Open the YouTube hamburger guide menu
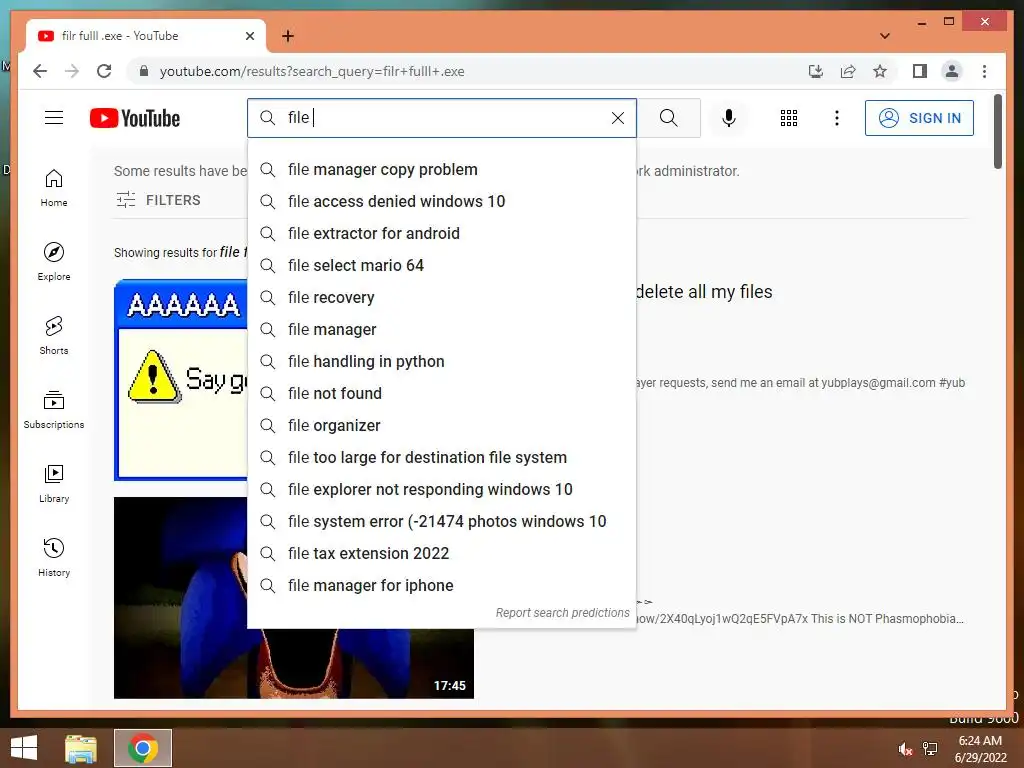This screenshot has height=768, width=1024. 54,118
